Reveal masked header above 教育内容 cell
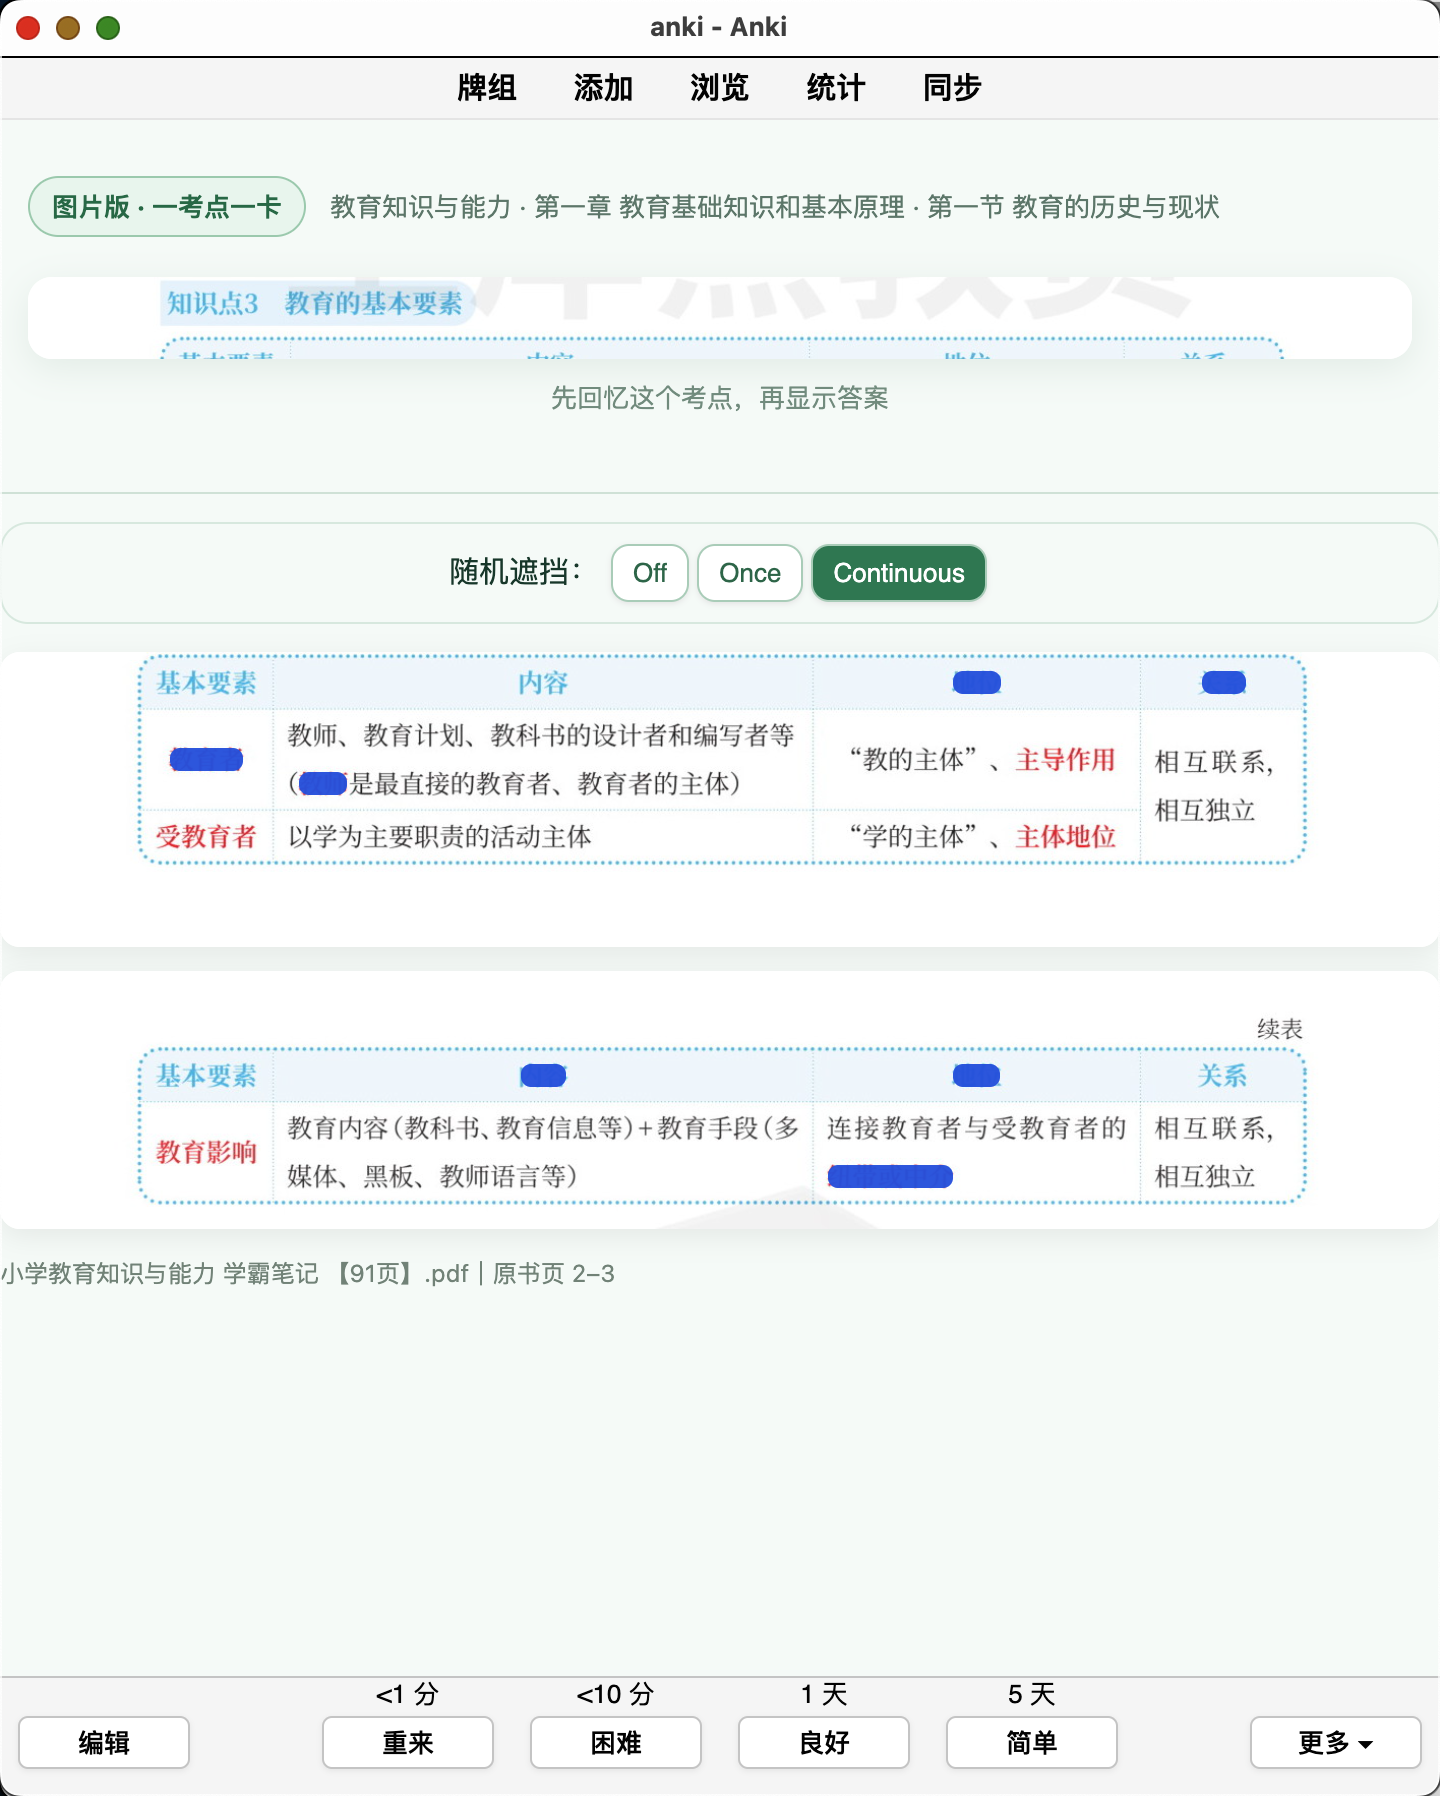 click(544, 1076)
